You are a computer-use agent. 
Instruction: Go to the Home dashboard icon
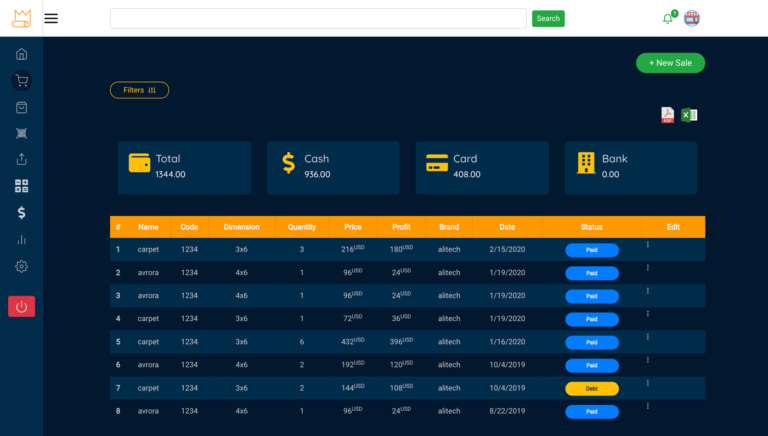coord(21,54)
